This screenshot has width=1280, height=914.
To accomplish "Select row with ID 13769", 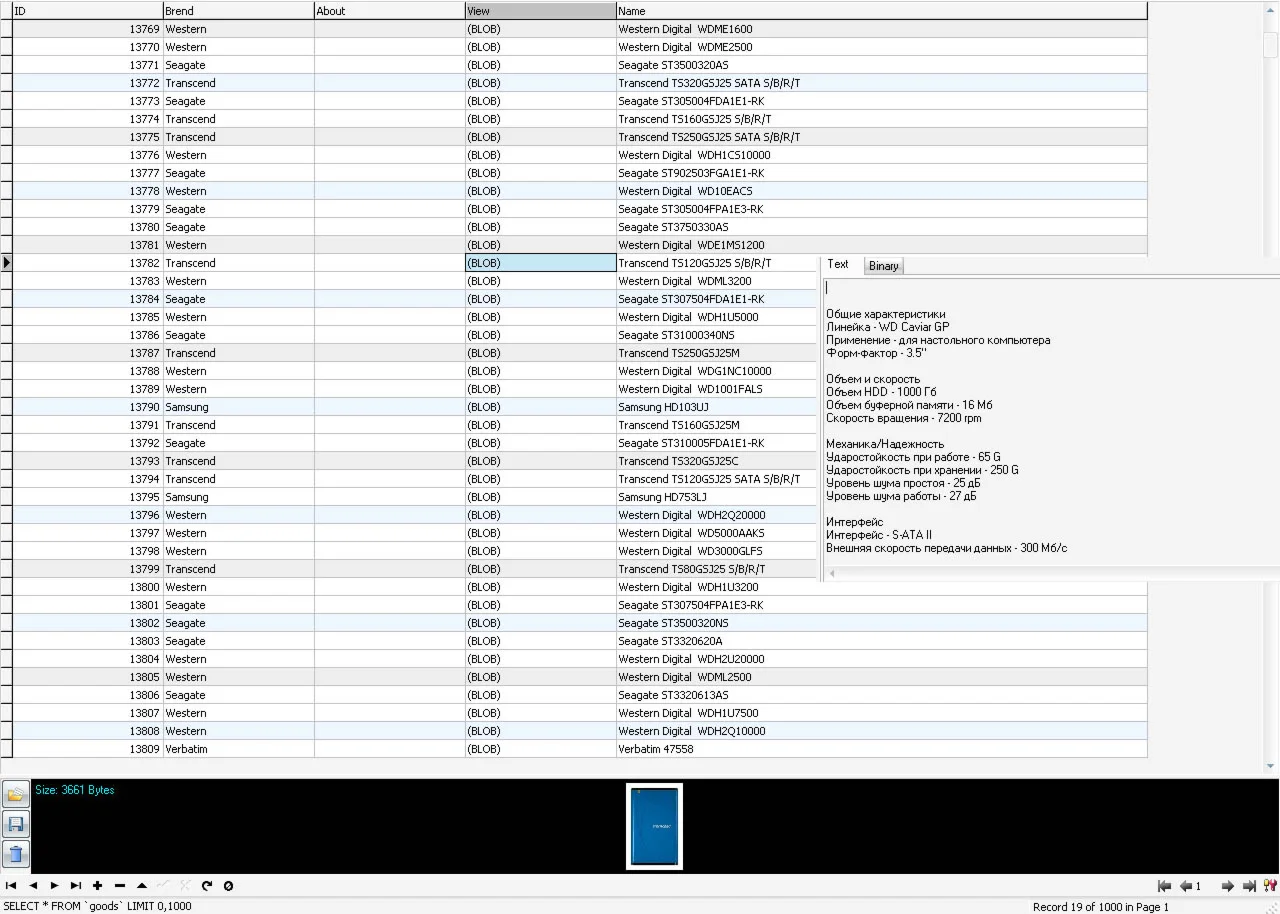I will coord(580,29).
